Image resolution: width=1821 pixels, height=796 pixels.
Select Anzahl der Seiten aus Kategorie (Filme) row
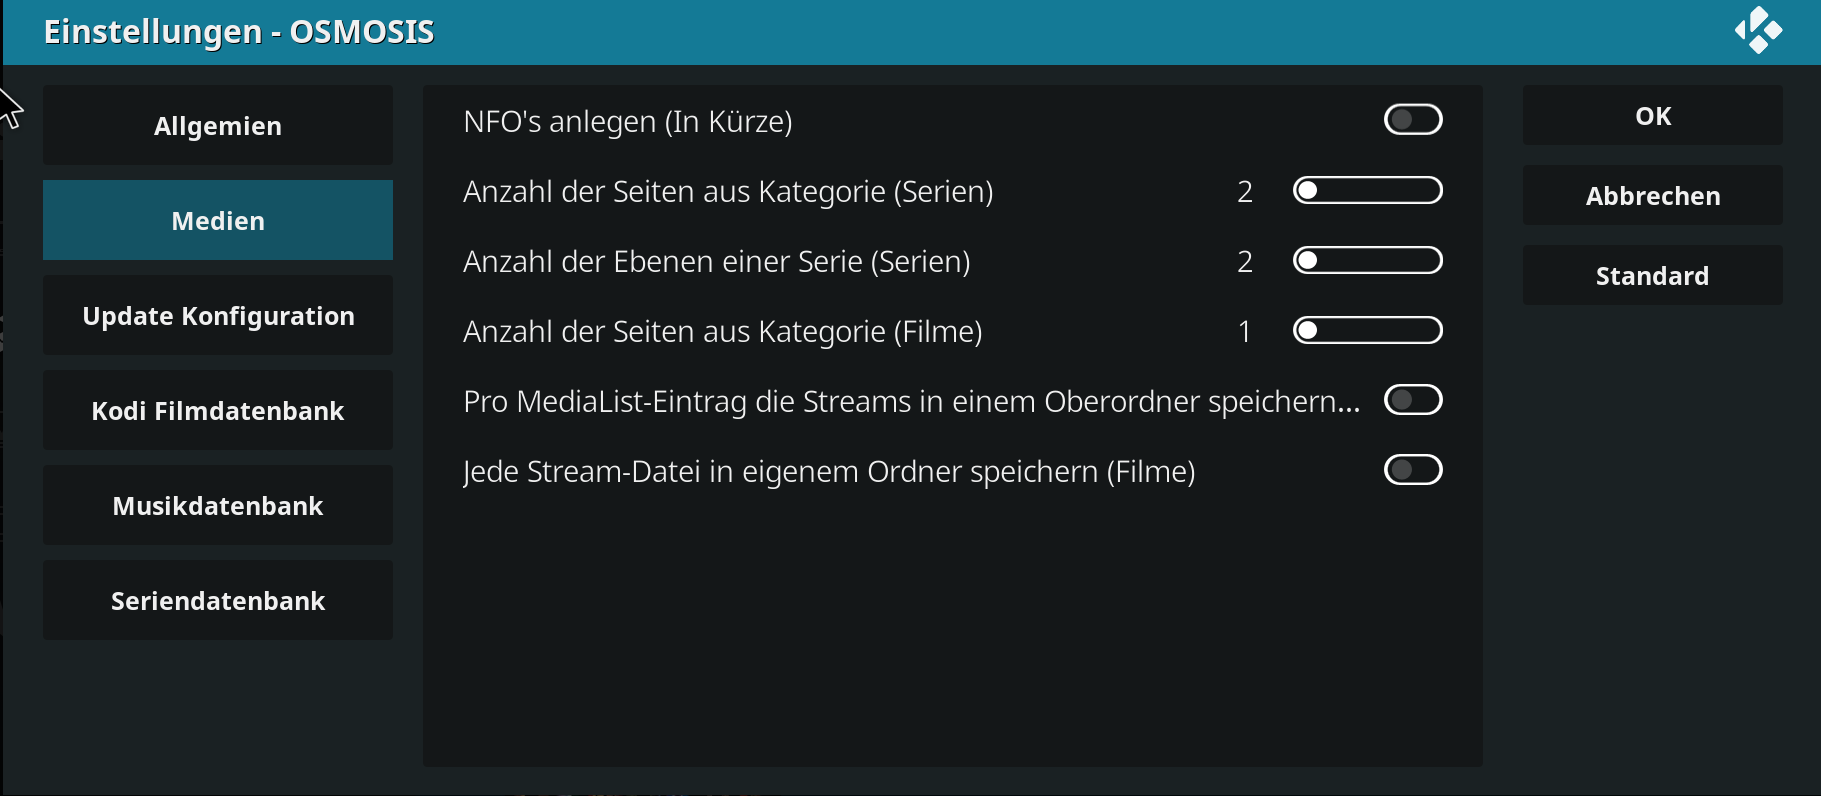click(953, 330)
